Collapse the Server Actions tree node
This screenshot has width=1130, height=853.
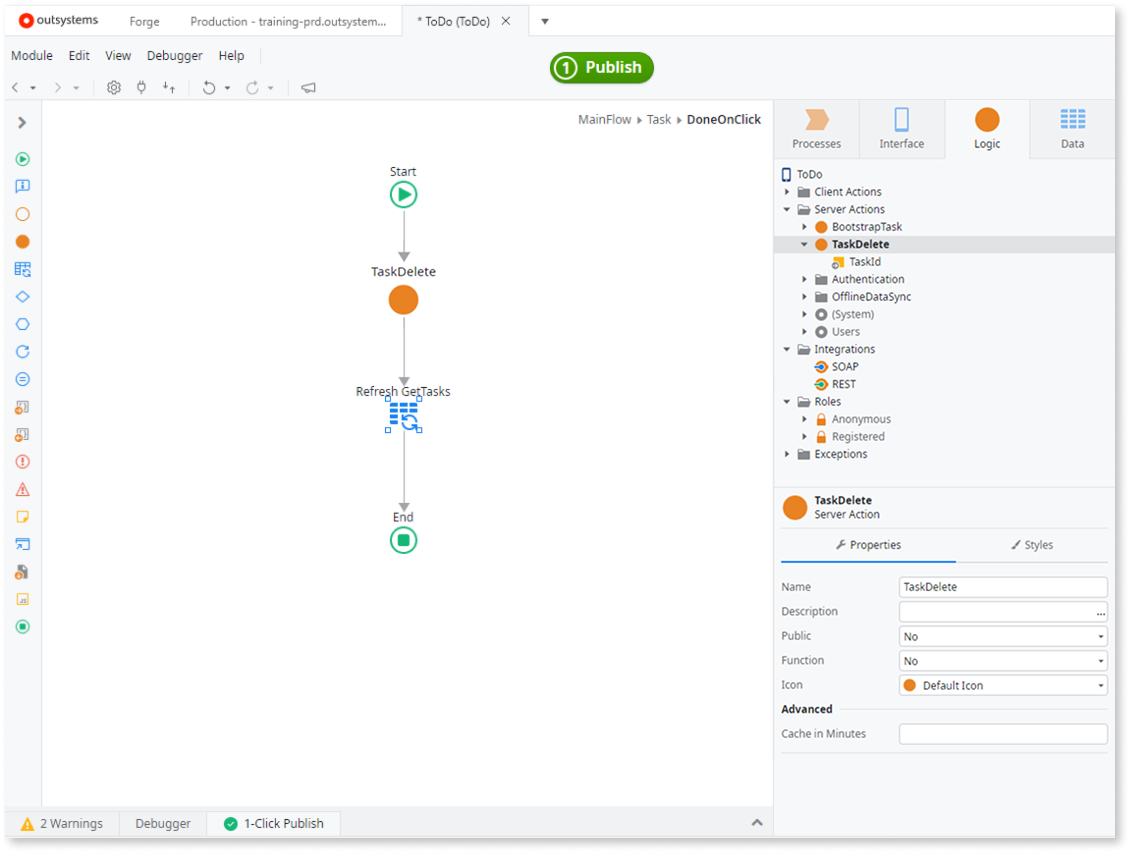788,209
